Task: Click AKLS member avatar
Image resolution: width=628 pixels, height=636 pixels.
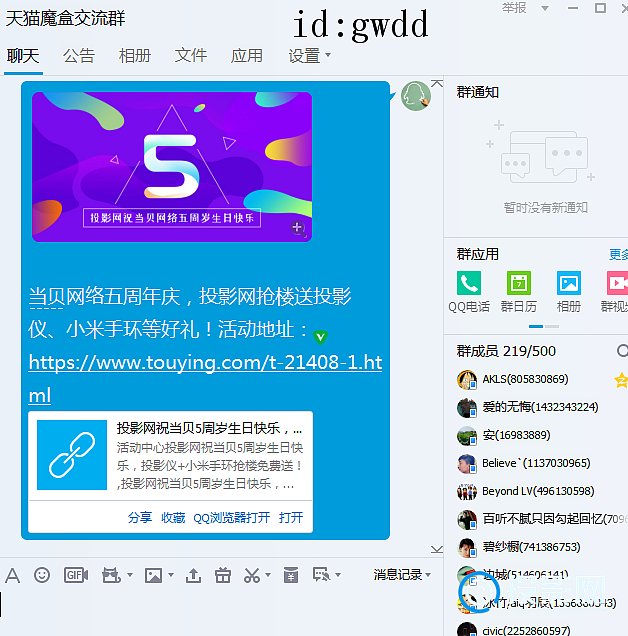Action: click(x=467, y=380)
